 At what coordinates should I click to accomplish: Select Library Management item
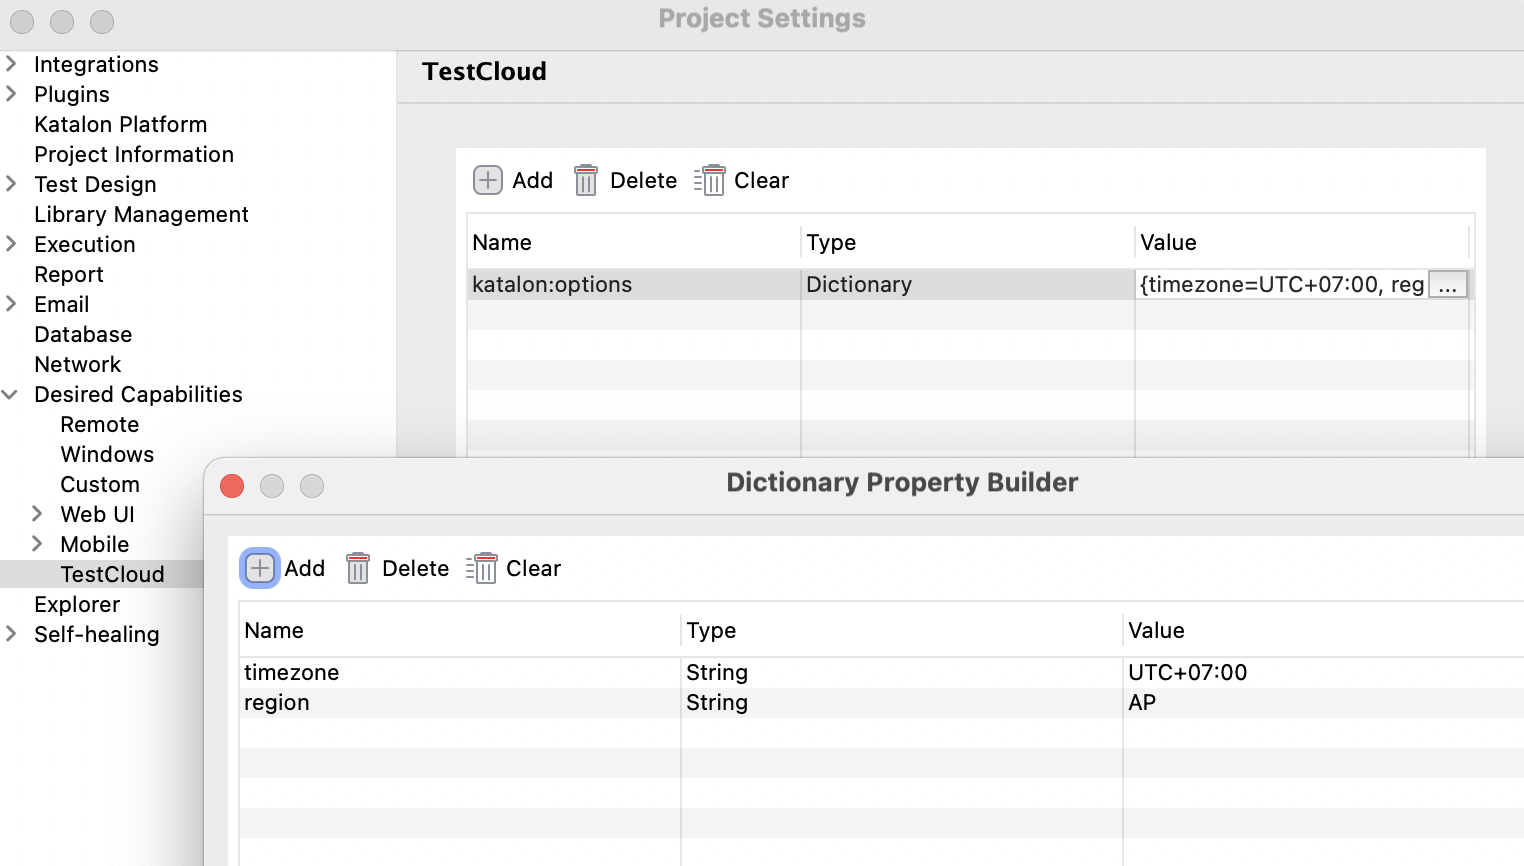point(141,214)
